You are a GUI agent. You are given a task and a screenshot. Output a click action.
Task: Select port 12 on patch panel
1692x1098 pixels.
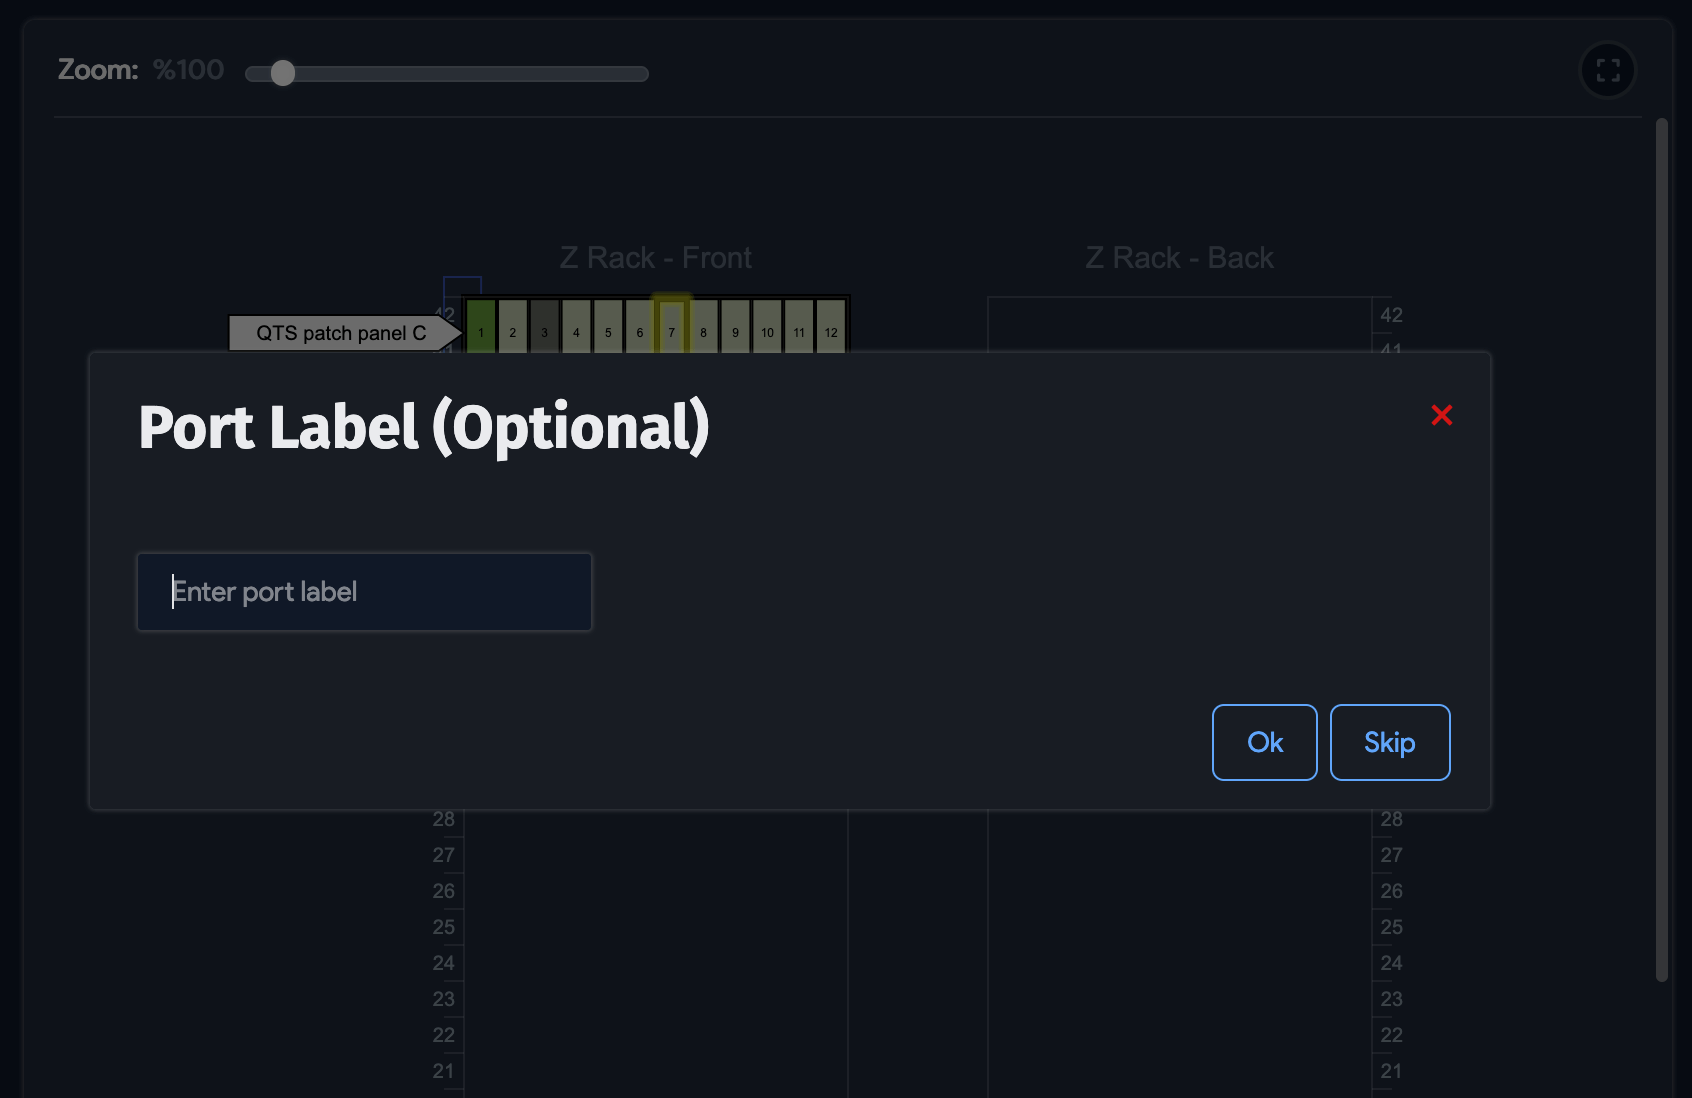[831, 327]
